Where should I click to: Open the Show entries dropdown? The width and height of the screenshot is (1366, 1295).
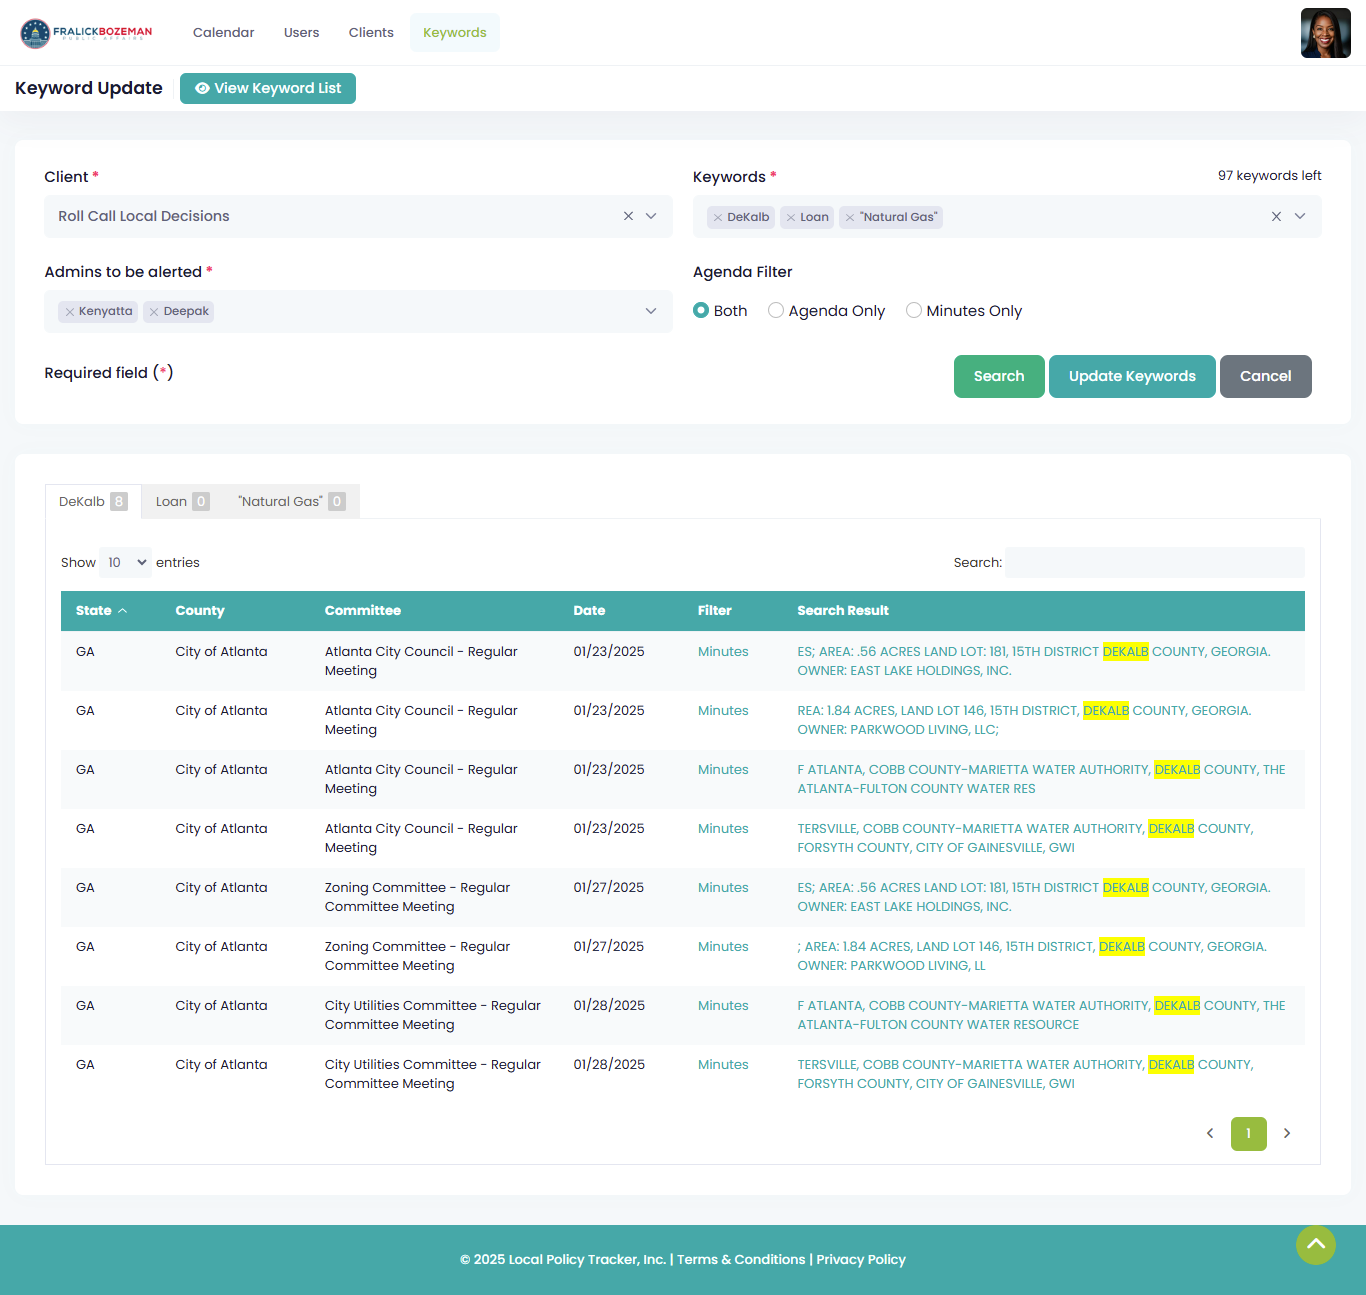124,562
